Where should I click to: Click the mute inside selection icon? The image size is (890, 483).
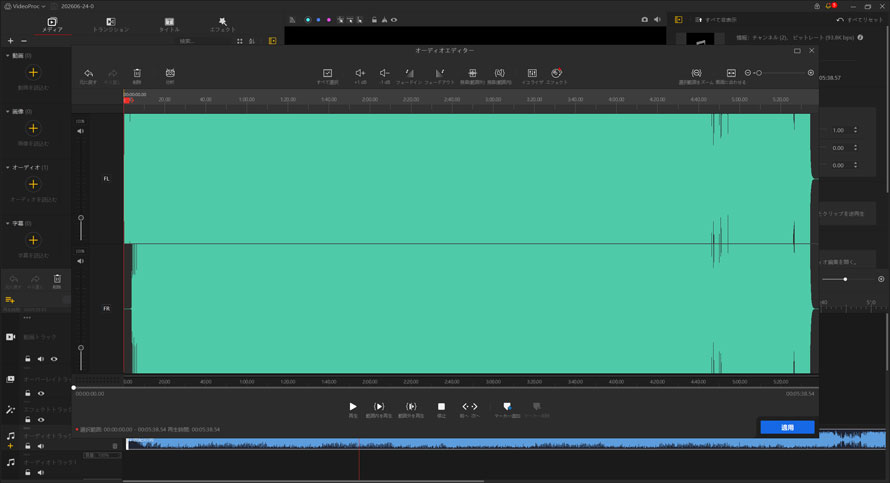(499, 73)
